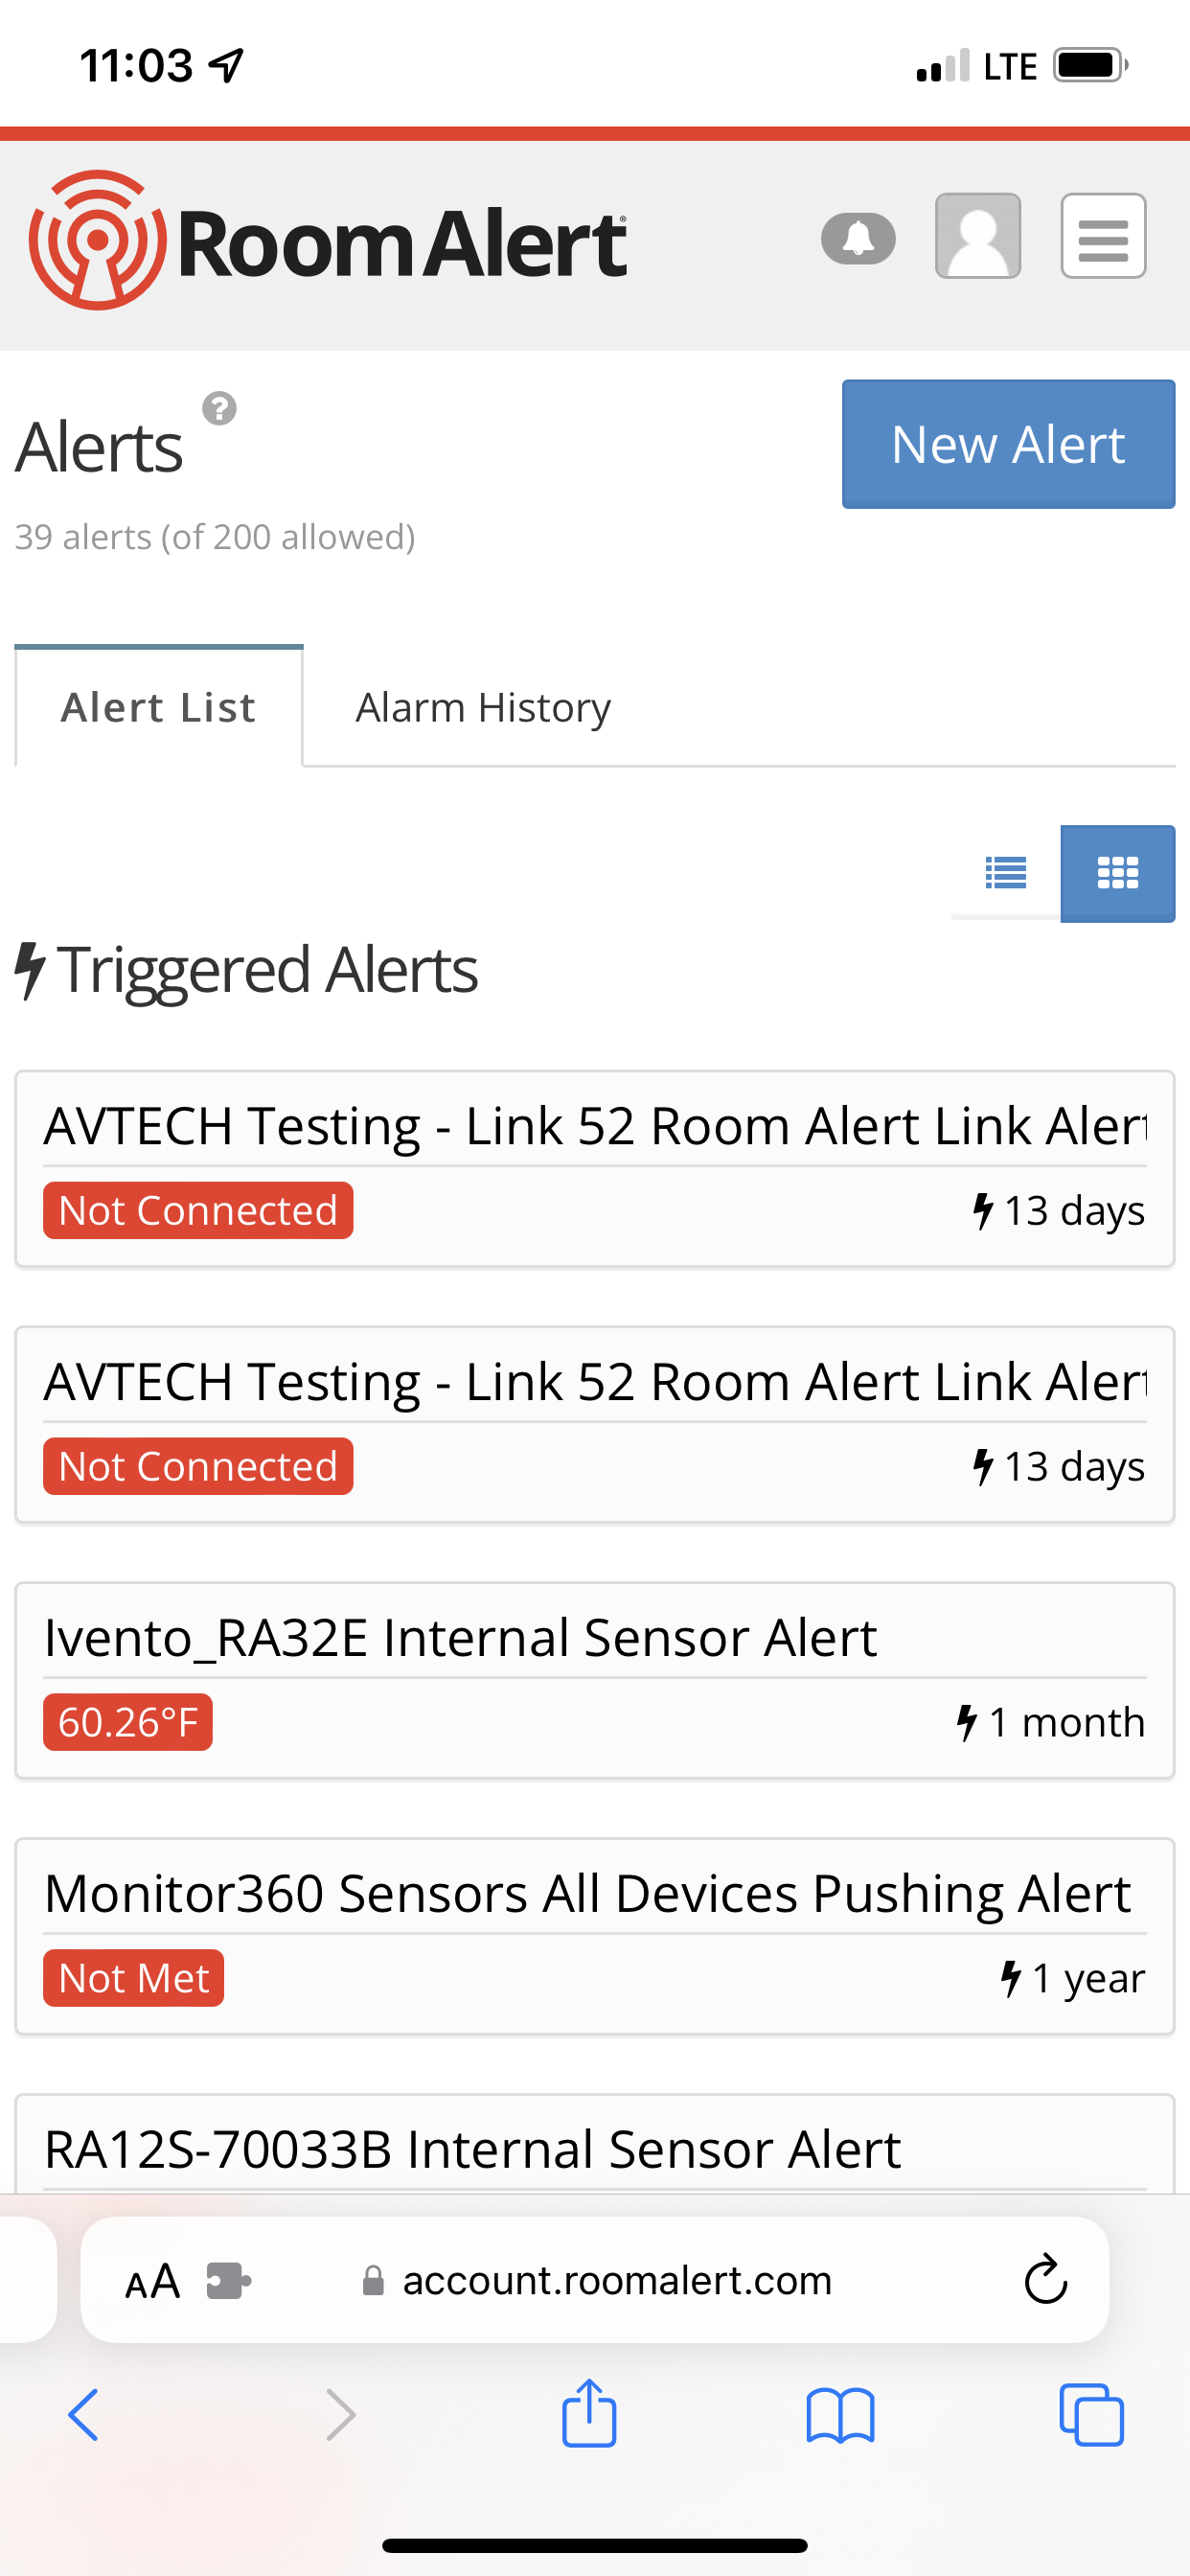The width and height of the screenshot is (1190, 2576).
Task: Reload the page with refresh icon
Action: pos(1045,2280)
